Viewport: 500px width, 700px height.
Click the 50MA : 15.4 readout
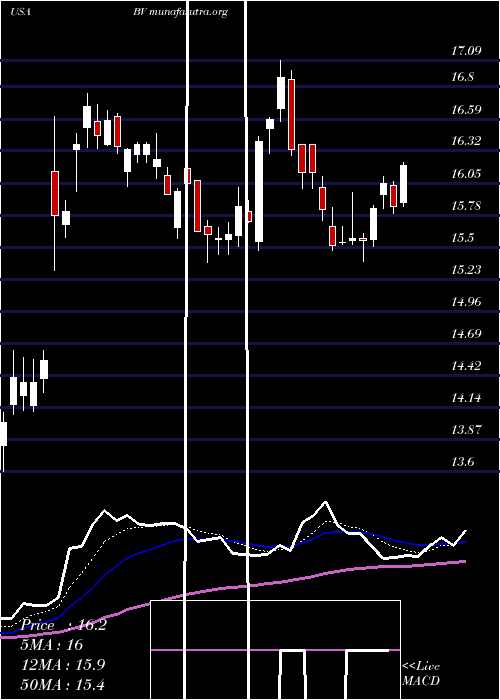(x=64, y=684)
